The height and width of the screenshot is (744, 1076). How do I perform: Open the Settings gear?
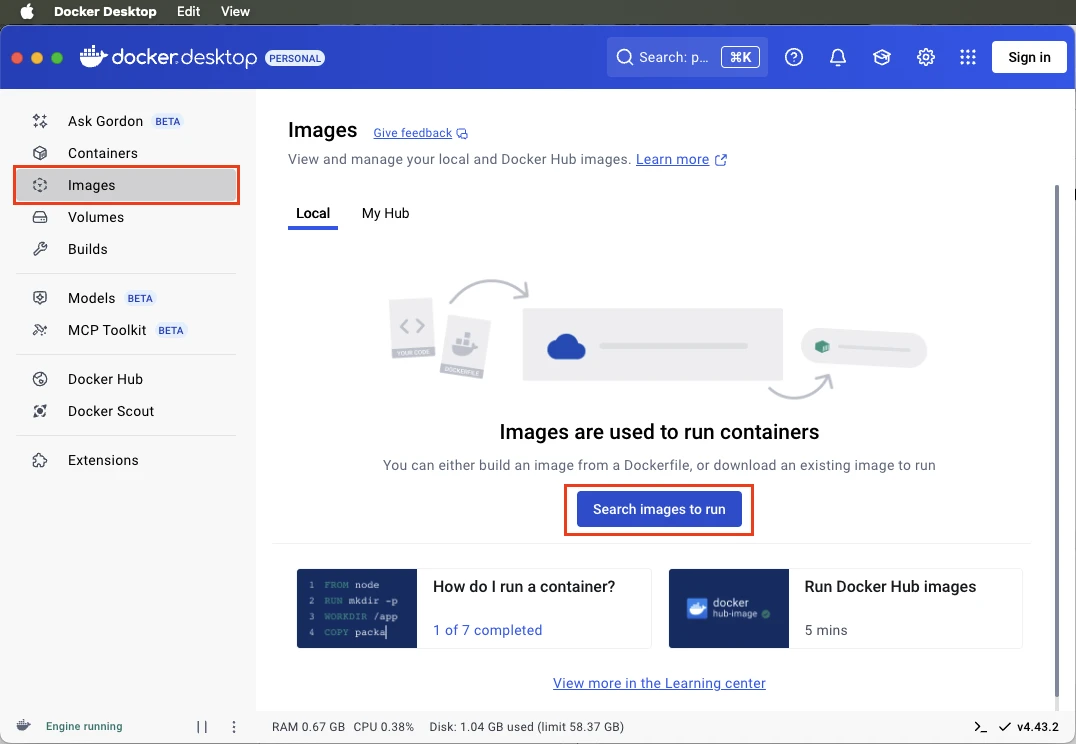[x=926, y=57]
